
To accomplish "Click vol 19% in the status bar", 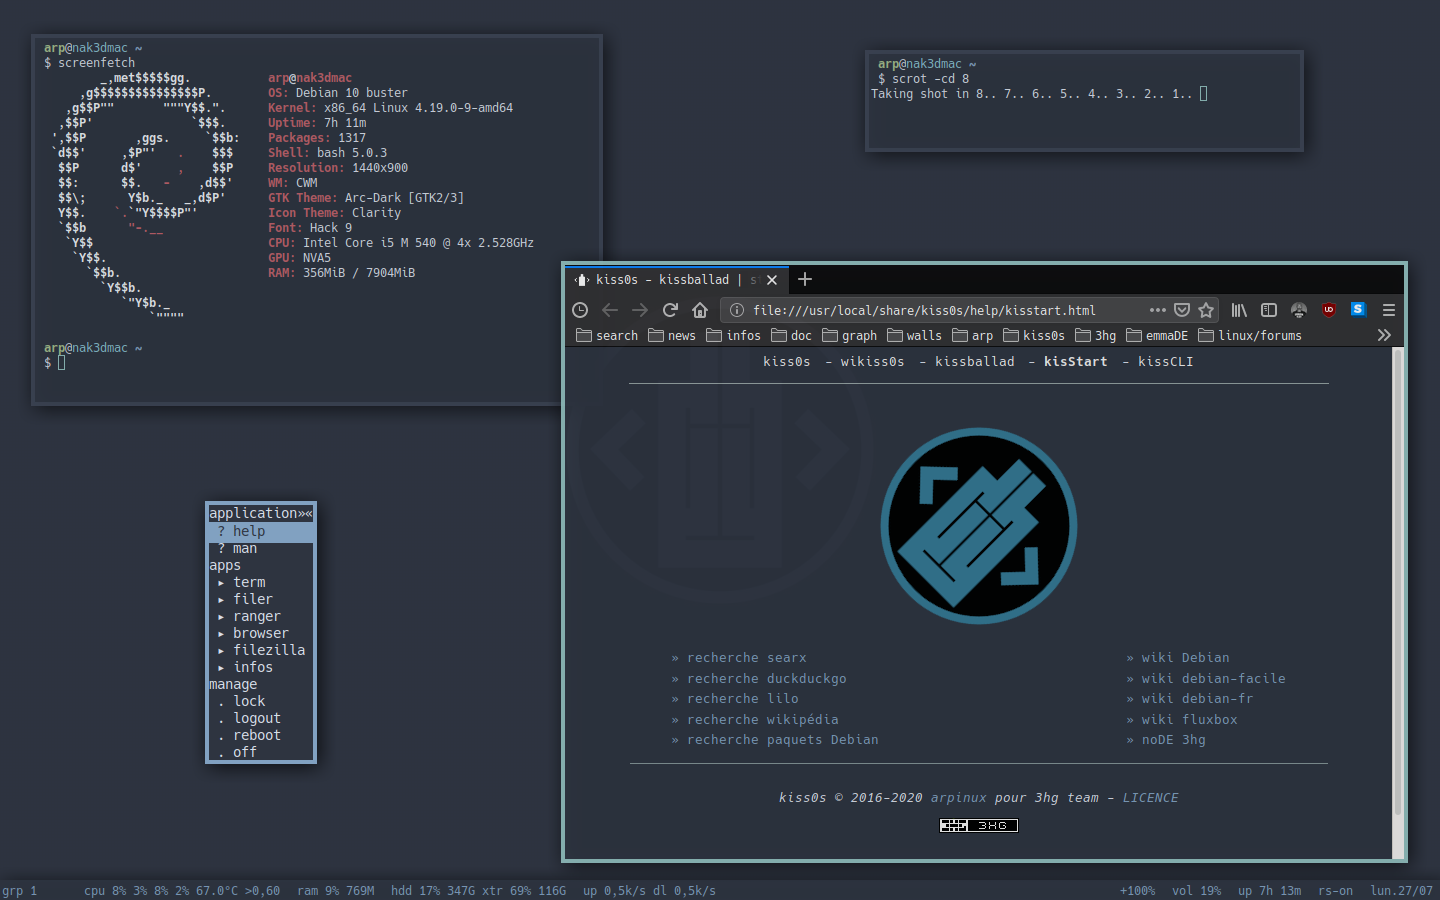I will (x=1196, y=891).
